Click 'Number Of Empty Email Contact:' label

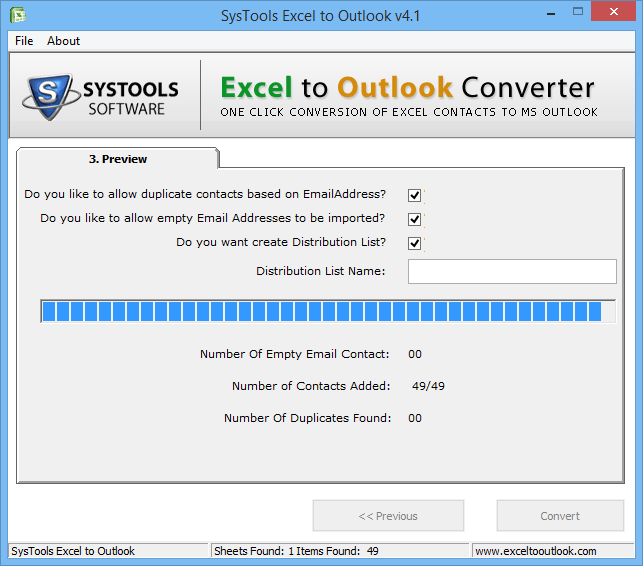tap(294, 354)
